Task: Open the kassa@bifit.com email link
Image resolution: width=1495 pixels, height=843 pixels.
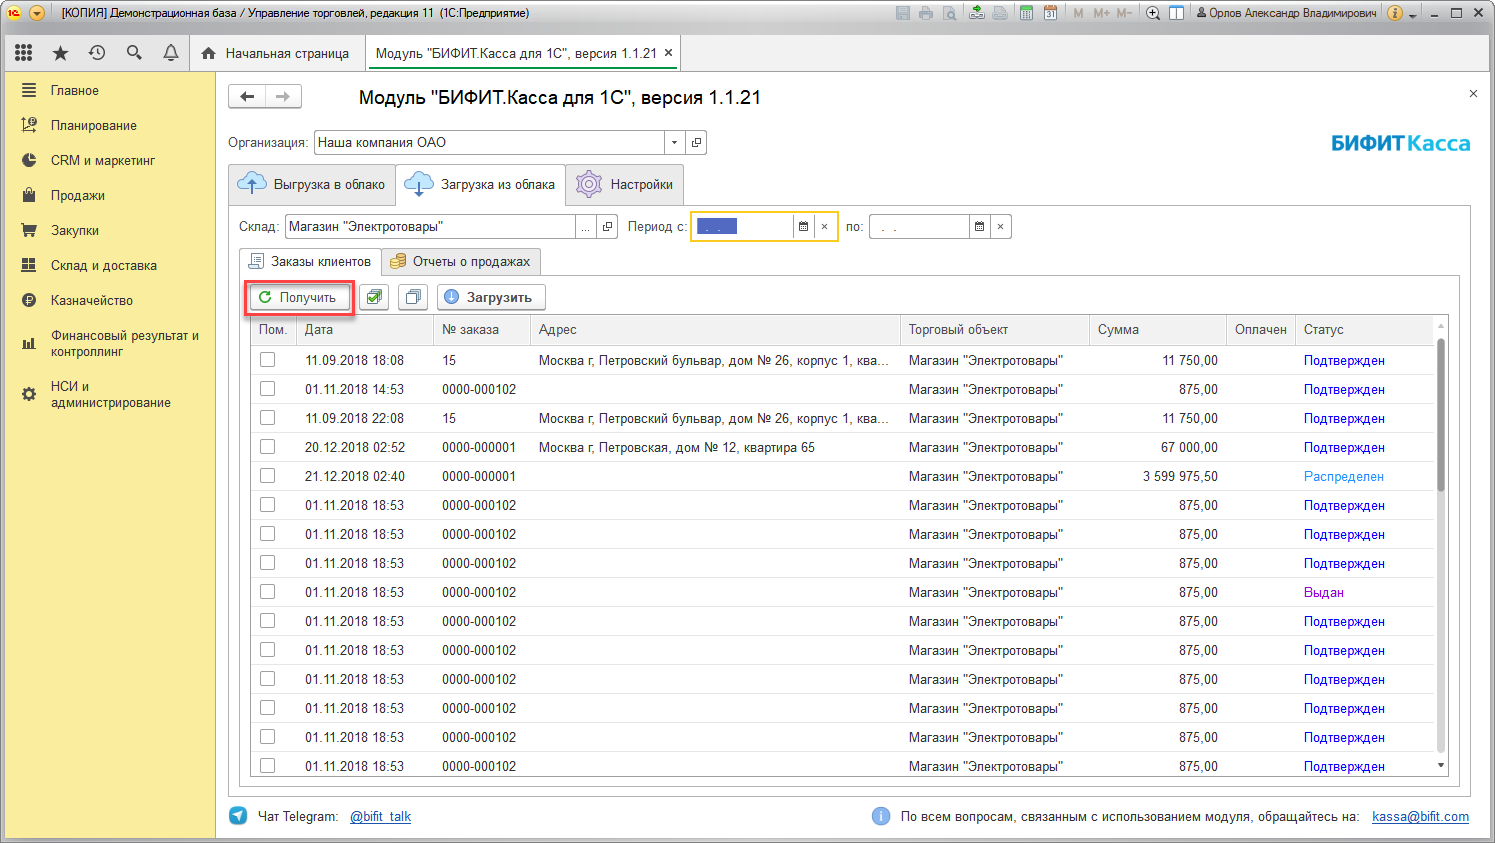Action: (1420, 816)
